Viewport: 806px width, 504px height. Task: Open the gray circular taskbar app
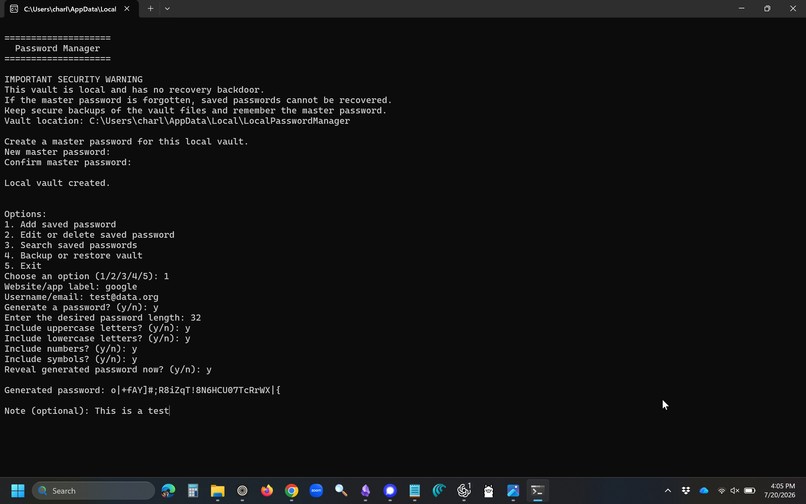(242, 491)
